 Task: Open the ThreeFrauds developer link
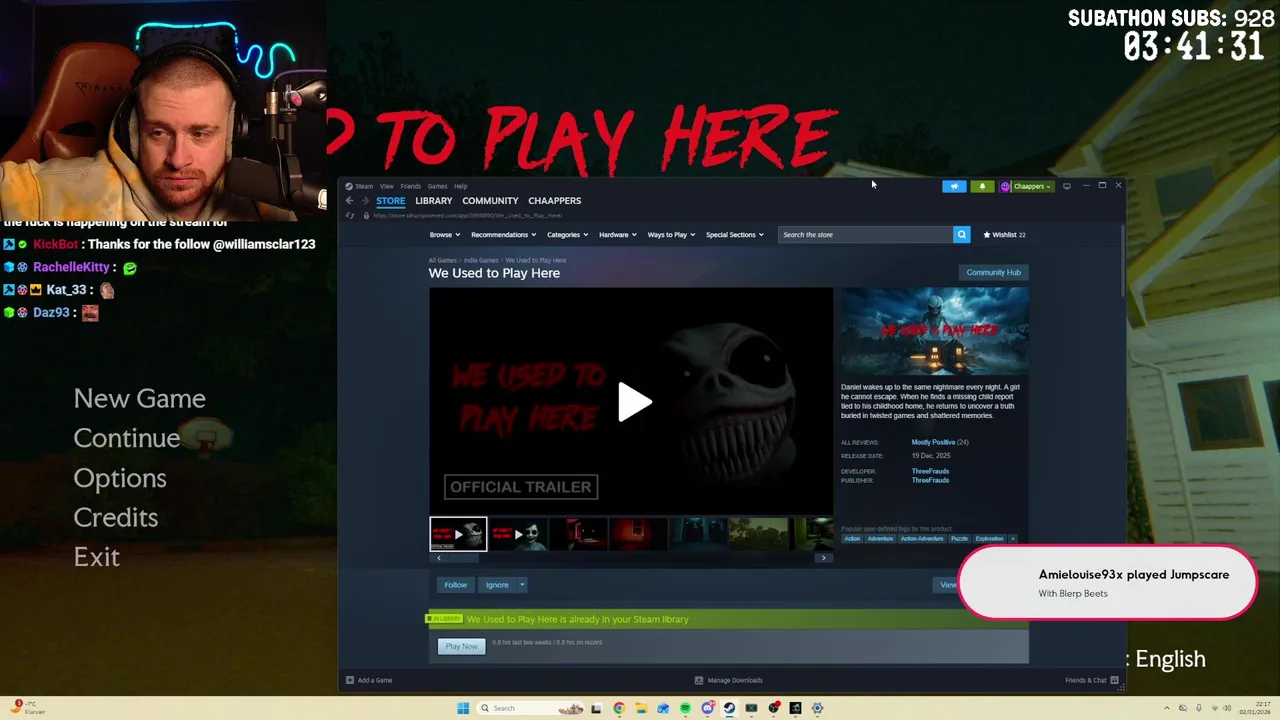[x=930, y=471]
